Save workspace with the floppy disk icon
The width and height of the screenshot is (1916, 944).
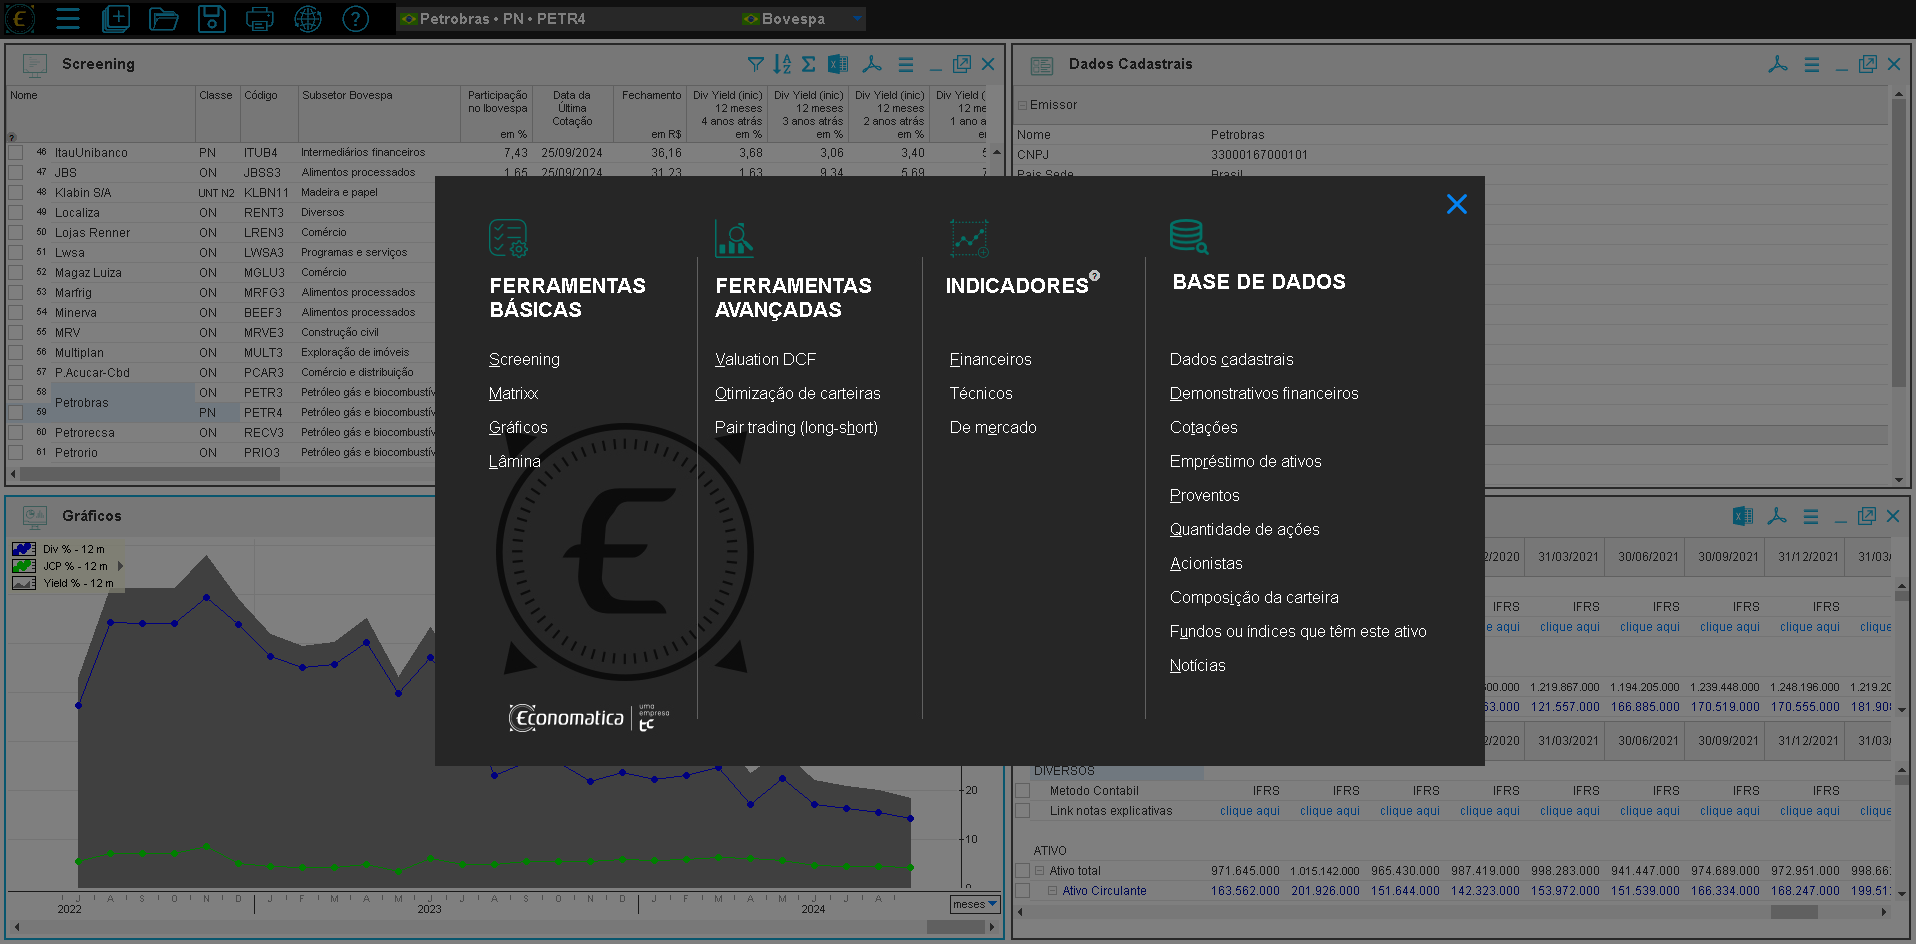click(x=212, y=18)
